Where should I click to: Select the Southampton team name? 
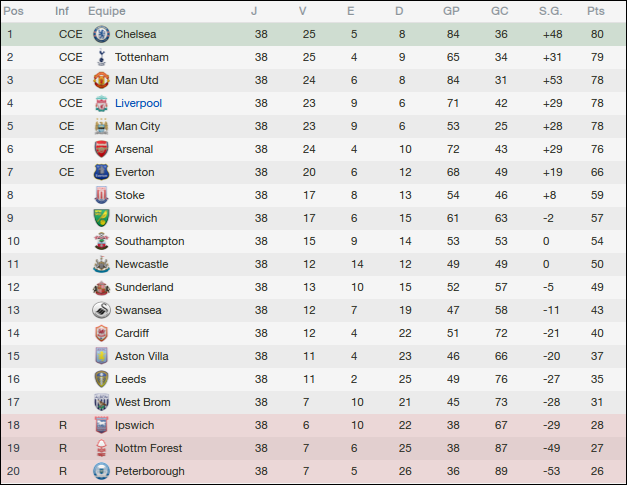(149, 241)
